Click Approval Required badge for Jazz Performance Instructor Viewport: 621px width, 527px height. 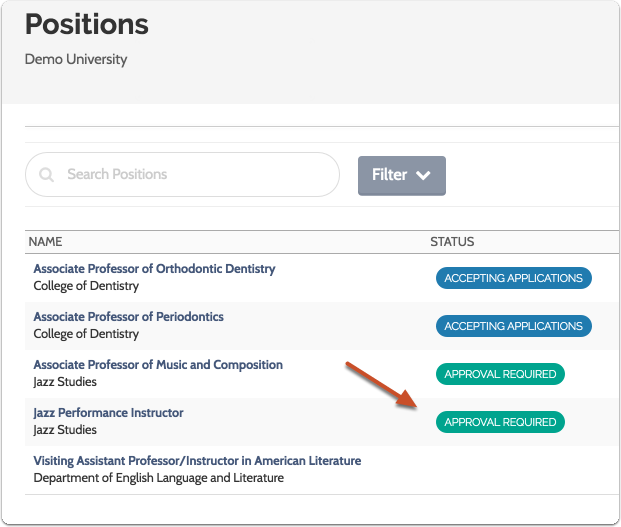click(x=500, y=422)
